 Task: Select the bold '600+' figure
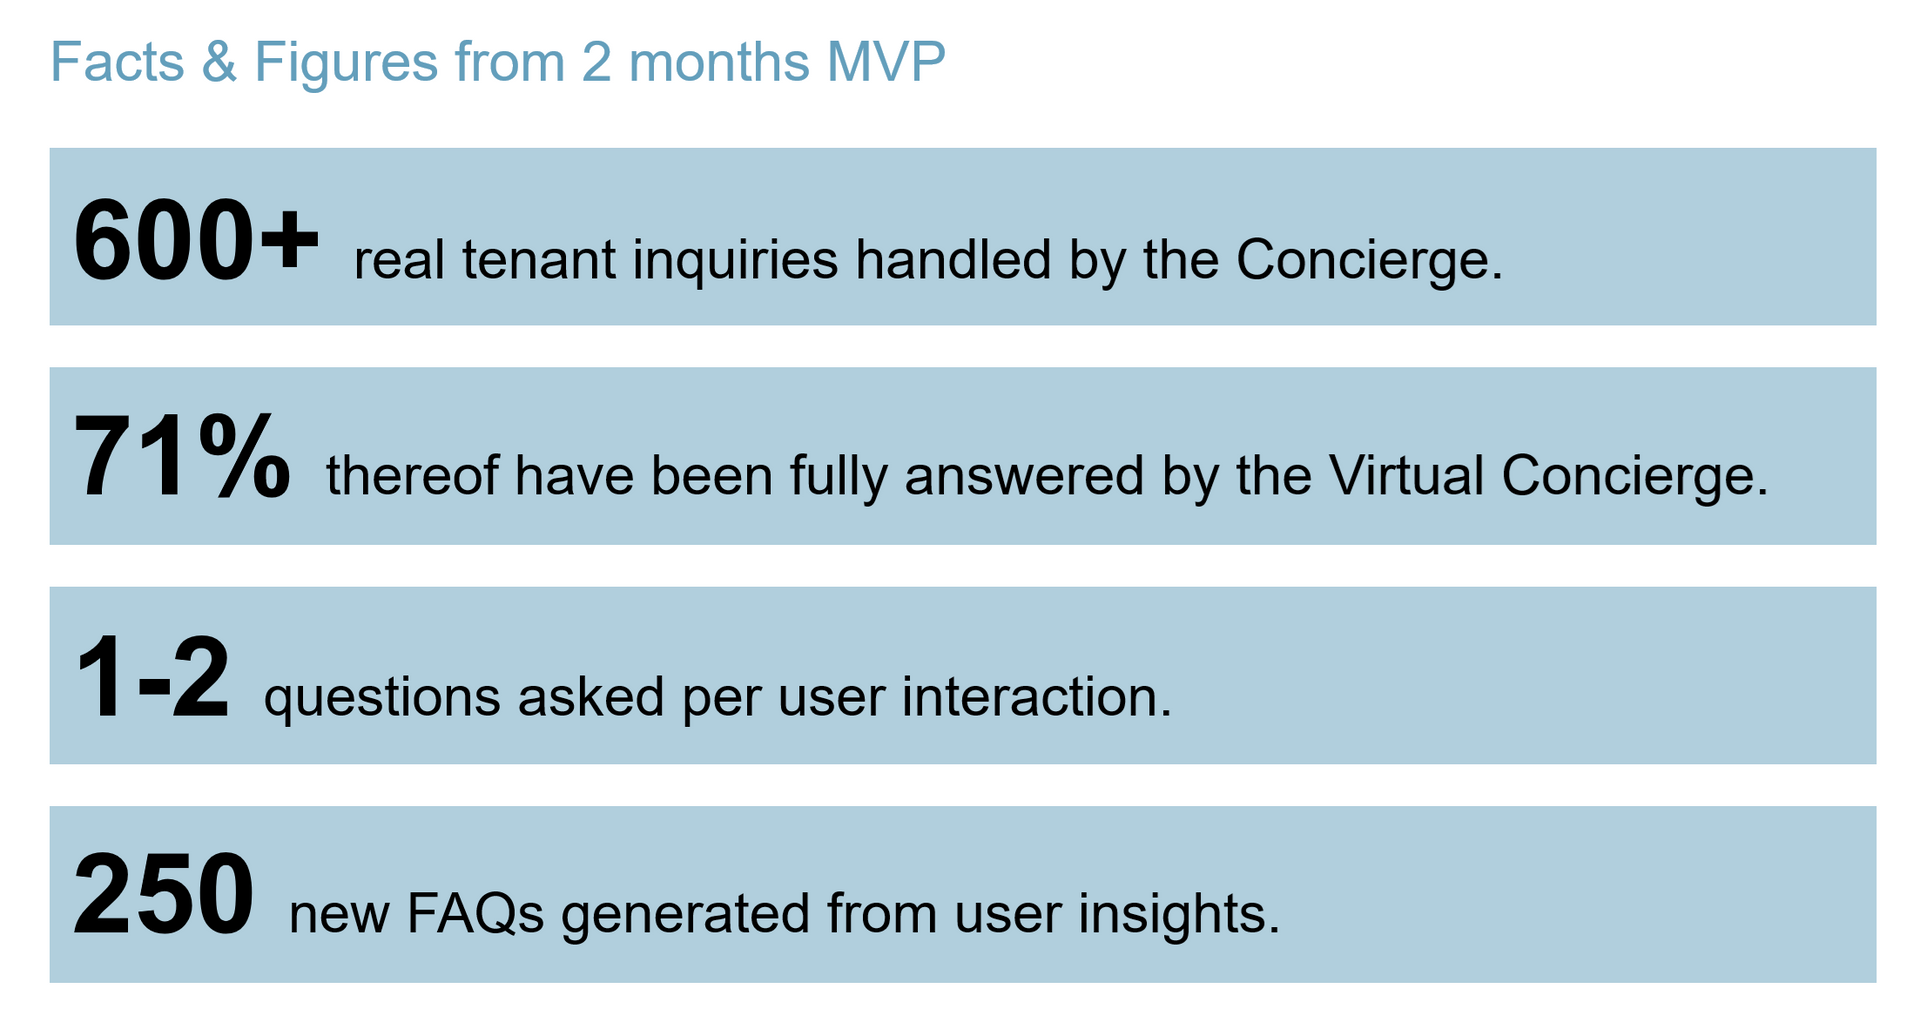click(x=196, y=241)
